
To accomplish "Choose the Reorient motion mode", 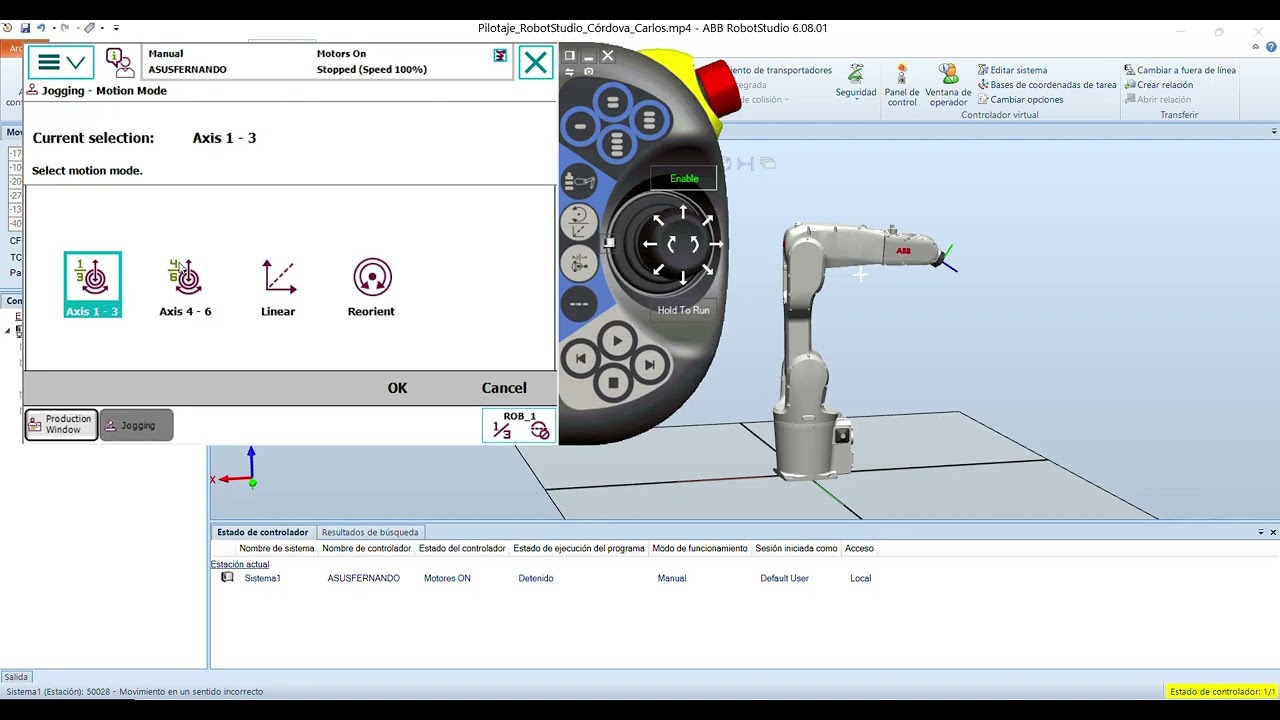I will click(371, 287).
